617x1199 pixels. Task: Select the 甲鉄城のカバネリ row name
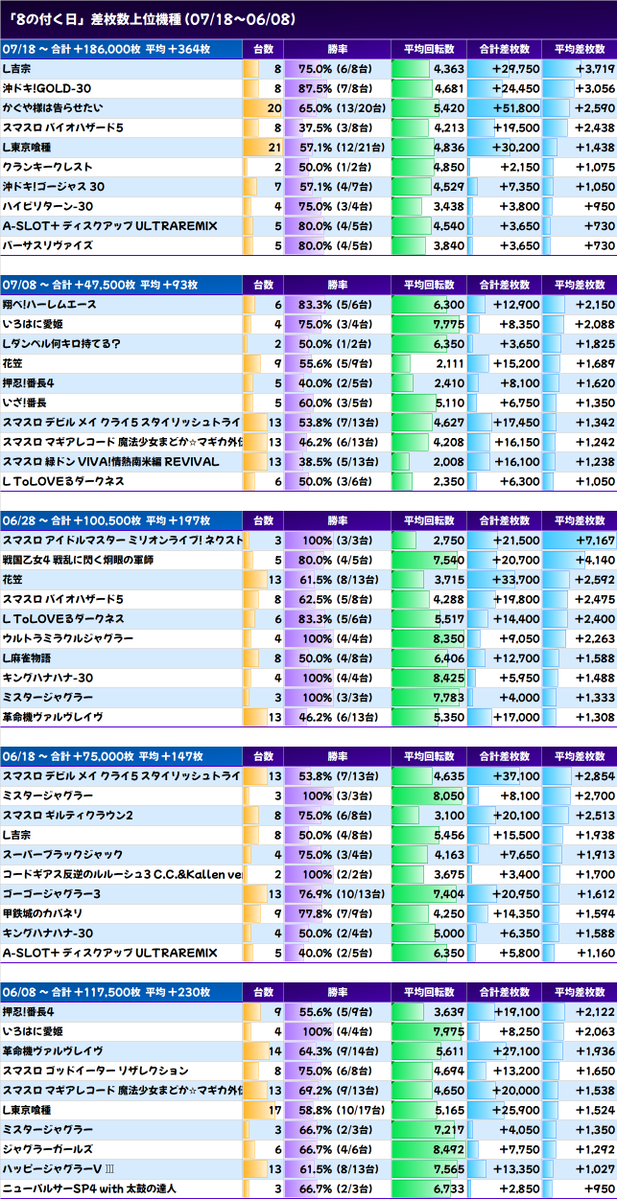43,913
